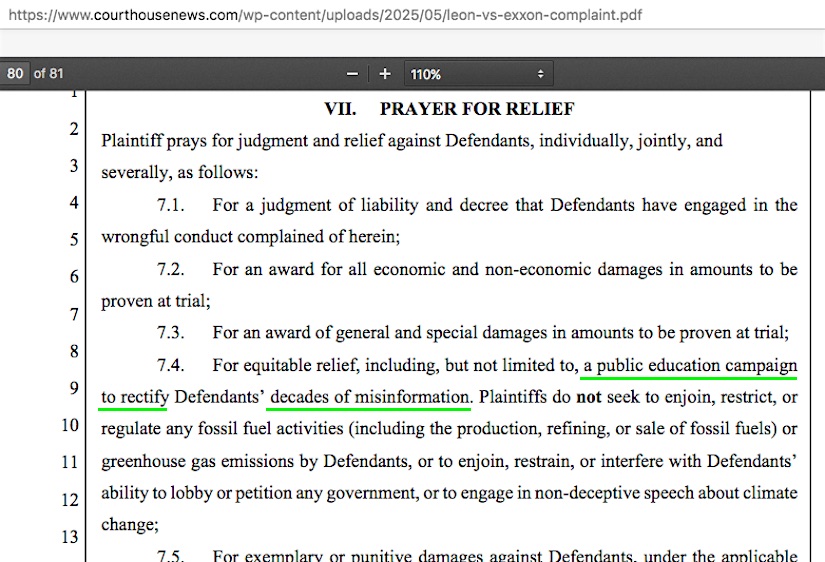
Task: Click line number 2 in left margin
Action: pos(73,129)
